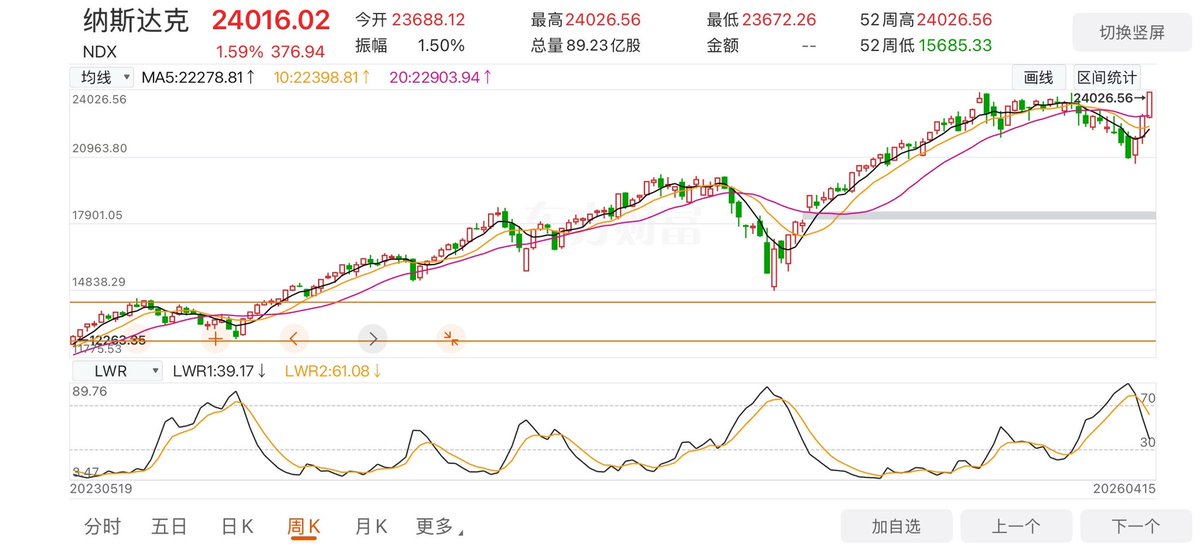Tap the current price 24016.02
Image resolution: width=1200 pixels, height=553 pixels.
click(271, 21)
